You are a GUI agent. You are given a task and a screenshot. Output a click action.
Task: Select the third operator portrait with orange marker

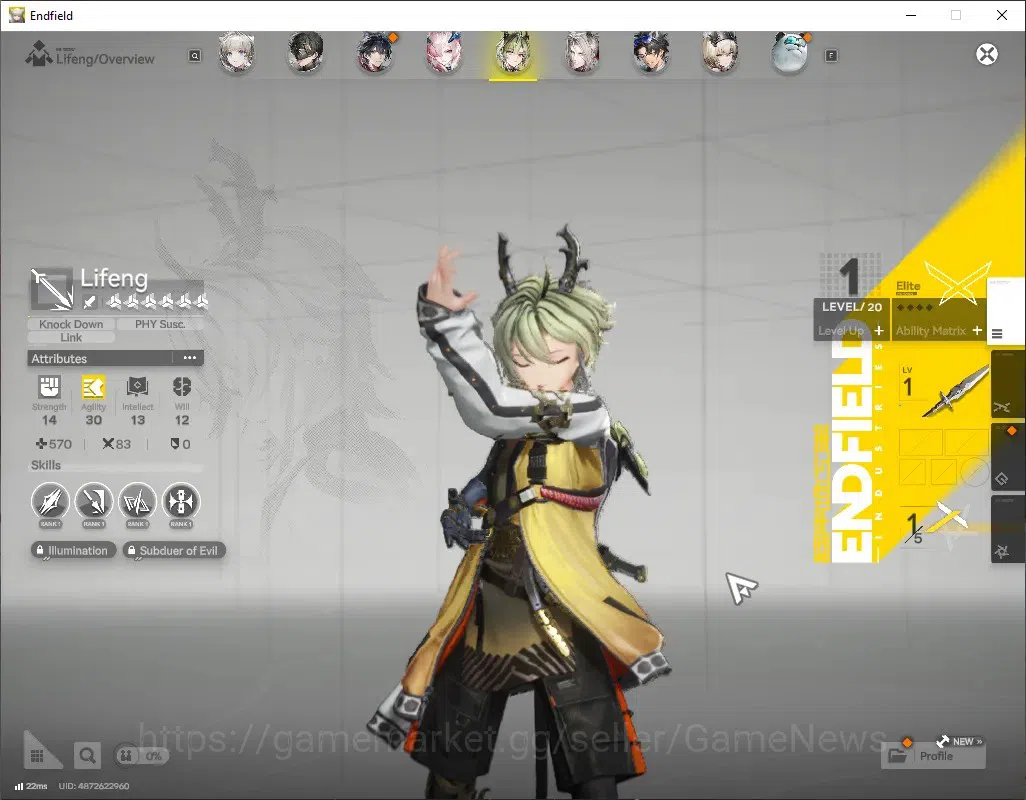tap(375, 52)
